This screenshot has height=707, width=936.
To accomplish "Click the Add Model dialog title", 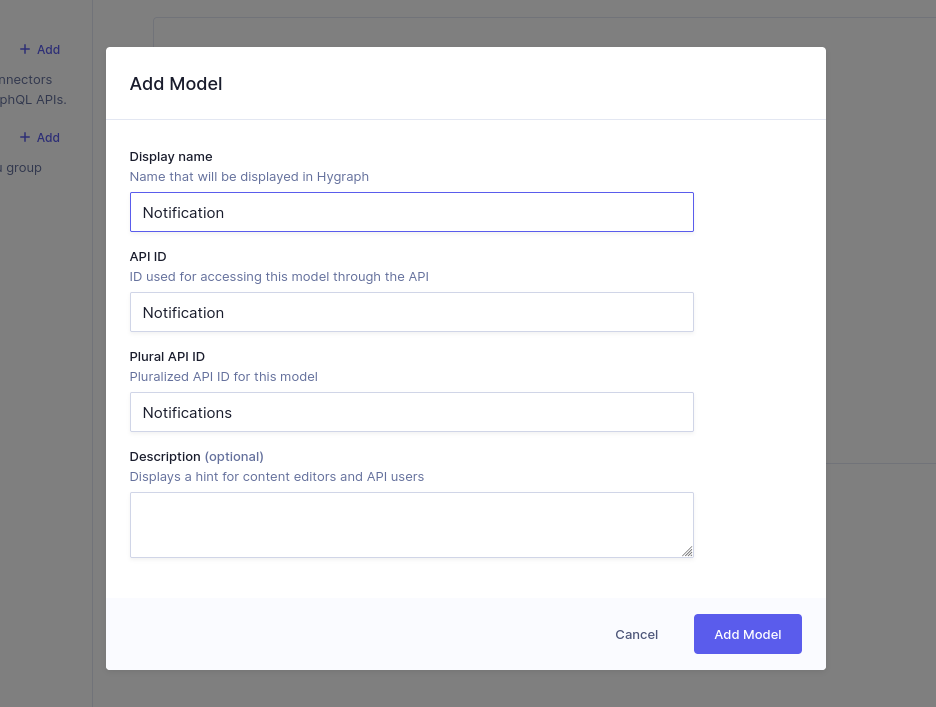I will tap(176, 84).
